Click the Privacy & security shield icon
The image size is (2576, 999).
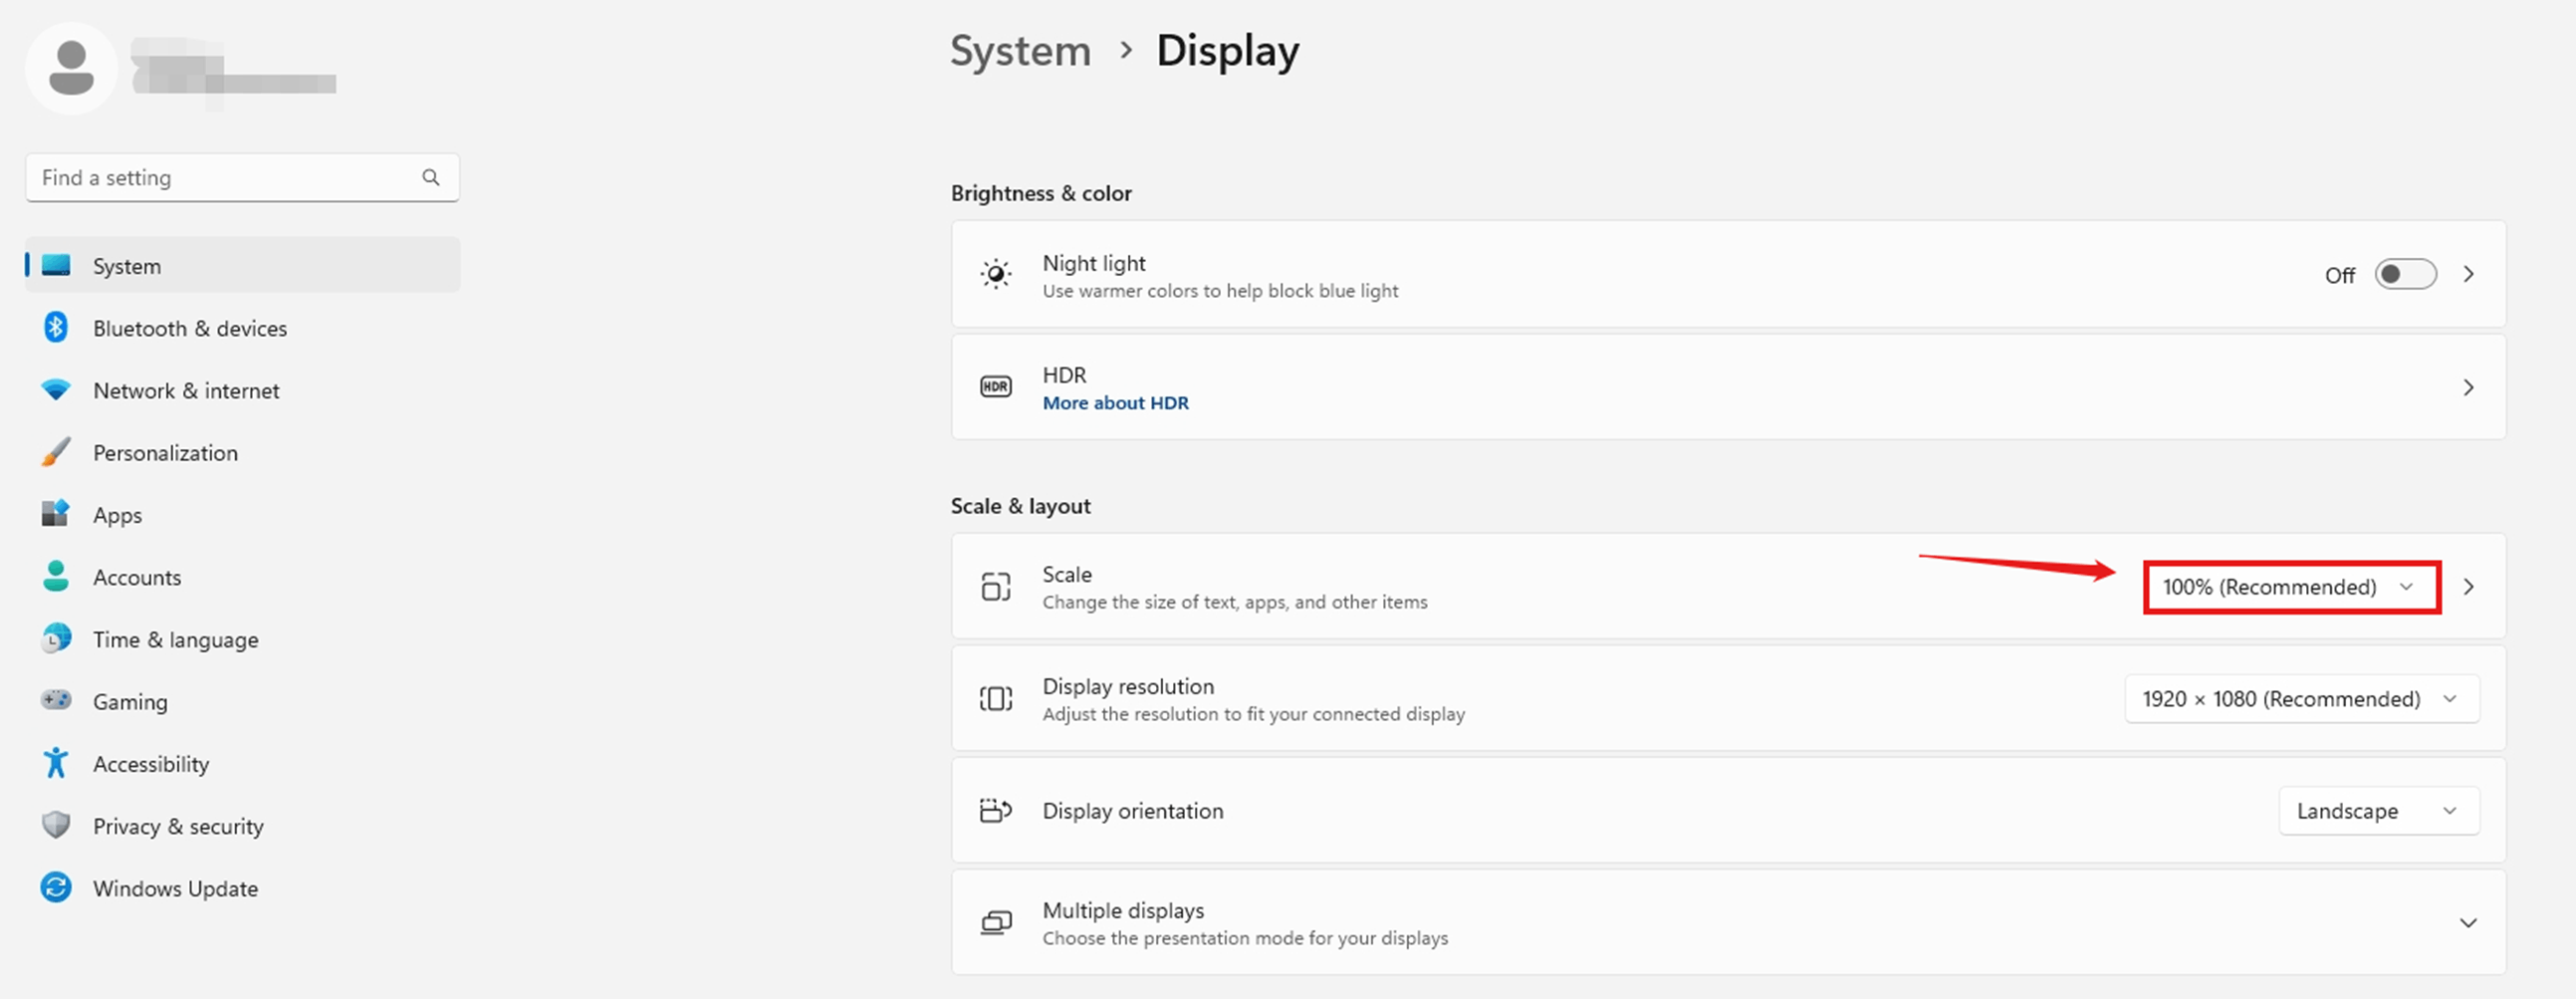pos(56,825)
